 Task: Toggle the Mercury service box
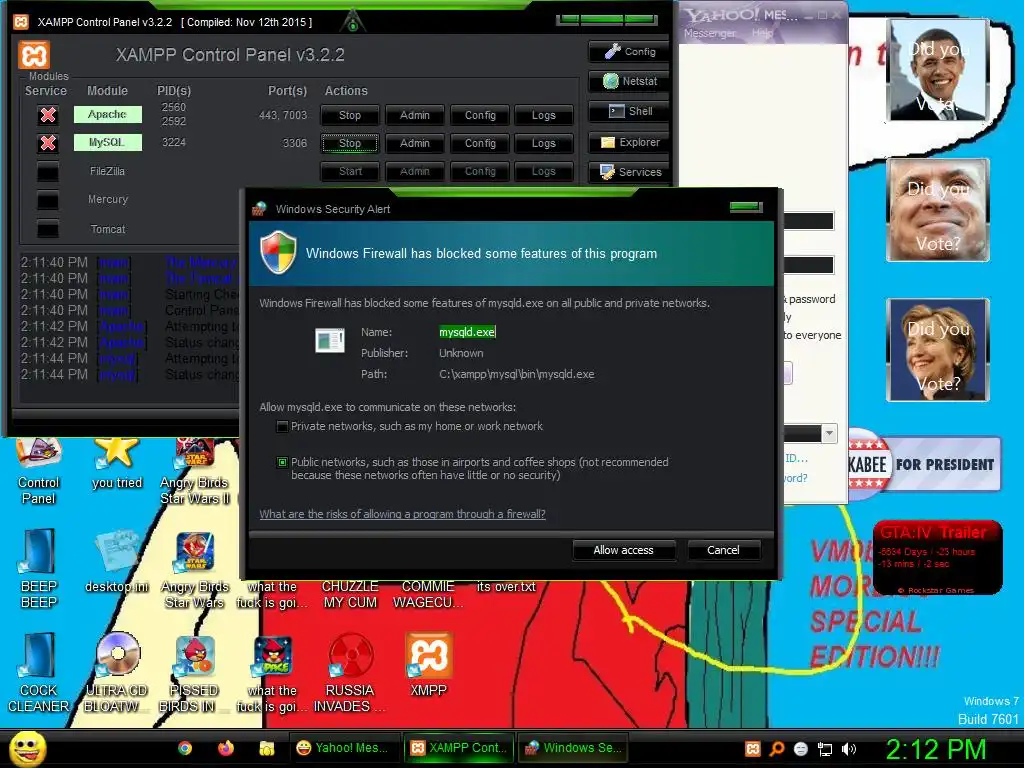[x=48, y=200]
